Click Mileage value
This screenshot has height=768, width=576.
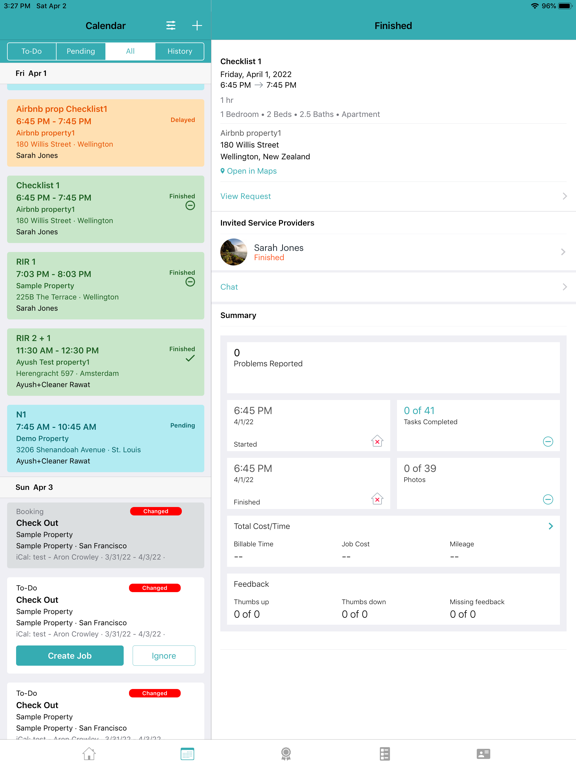(x=454, y=557)
